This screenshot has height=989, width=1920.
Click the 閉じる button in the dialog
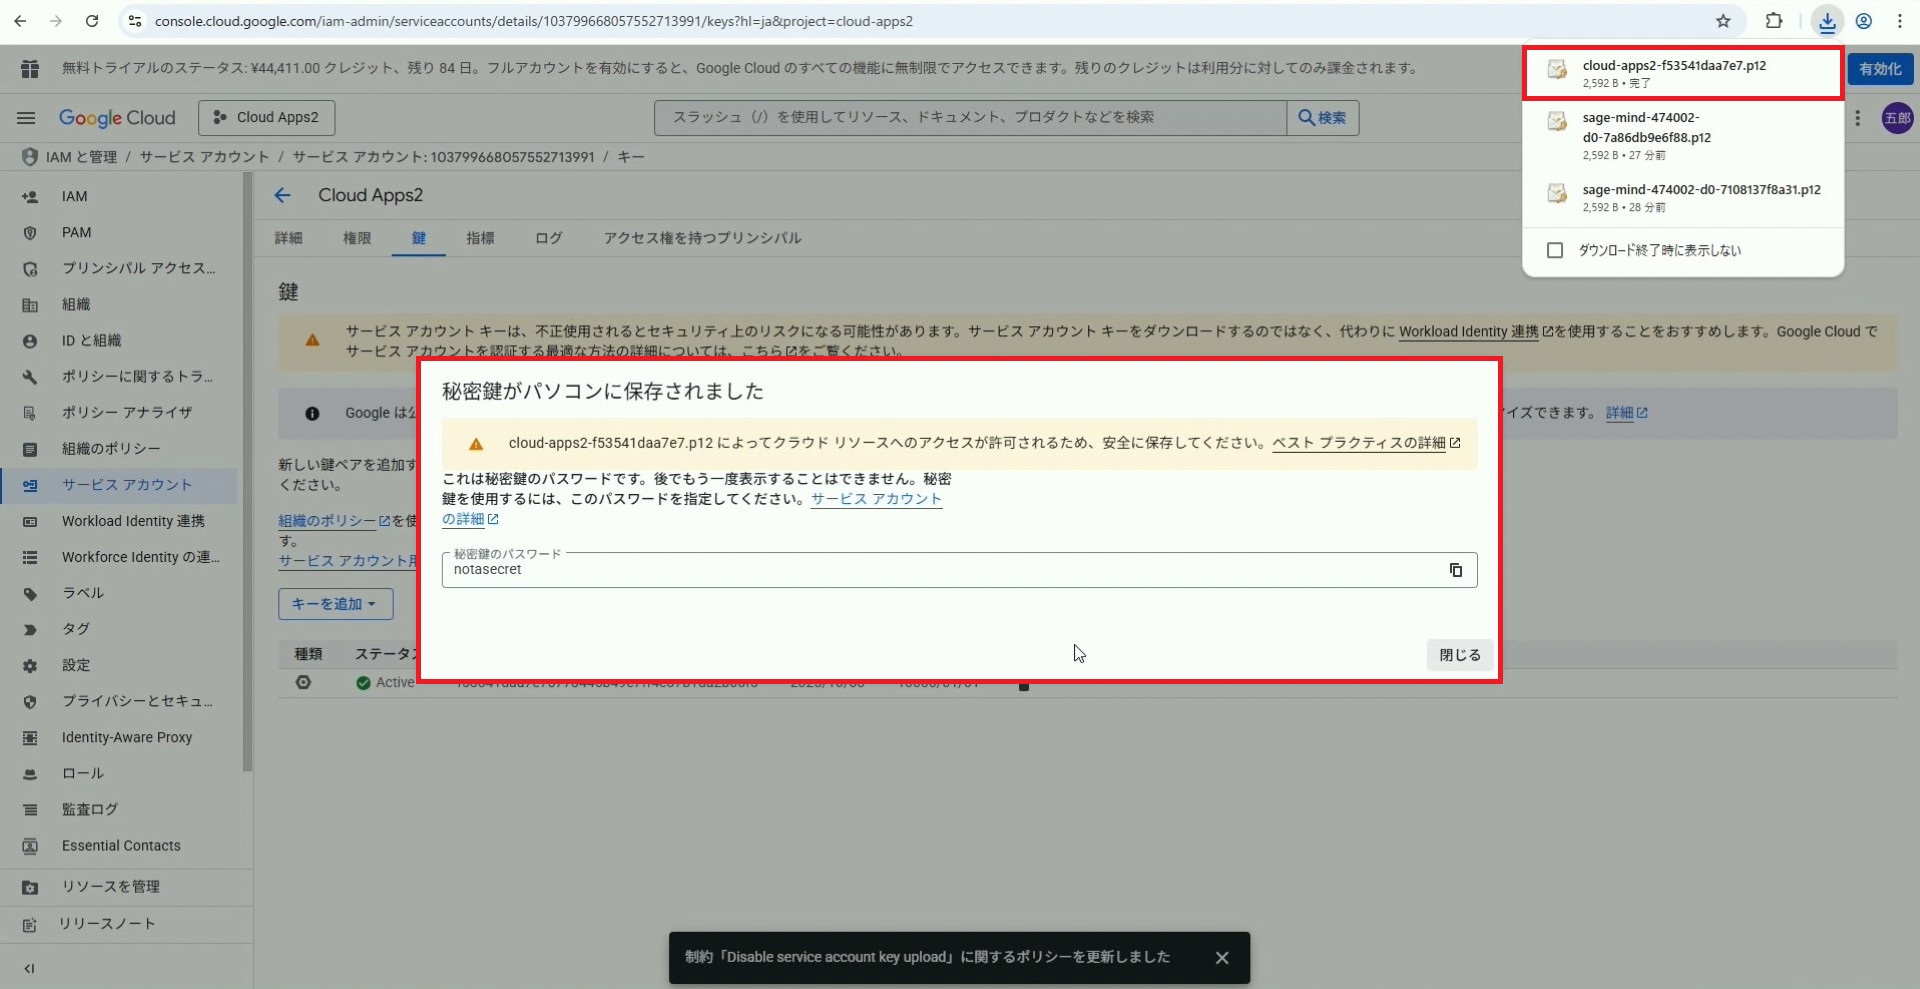click(x=1459, y=655)
